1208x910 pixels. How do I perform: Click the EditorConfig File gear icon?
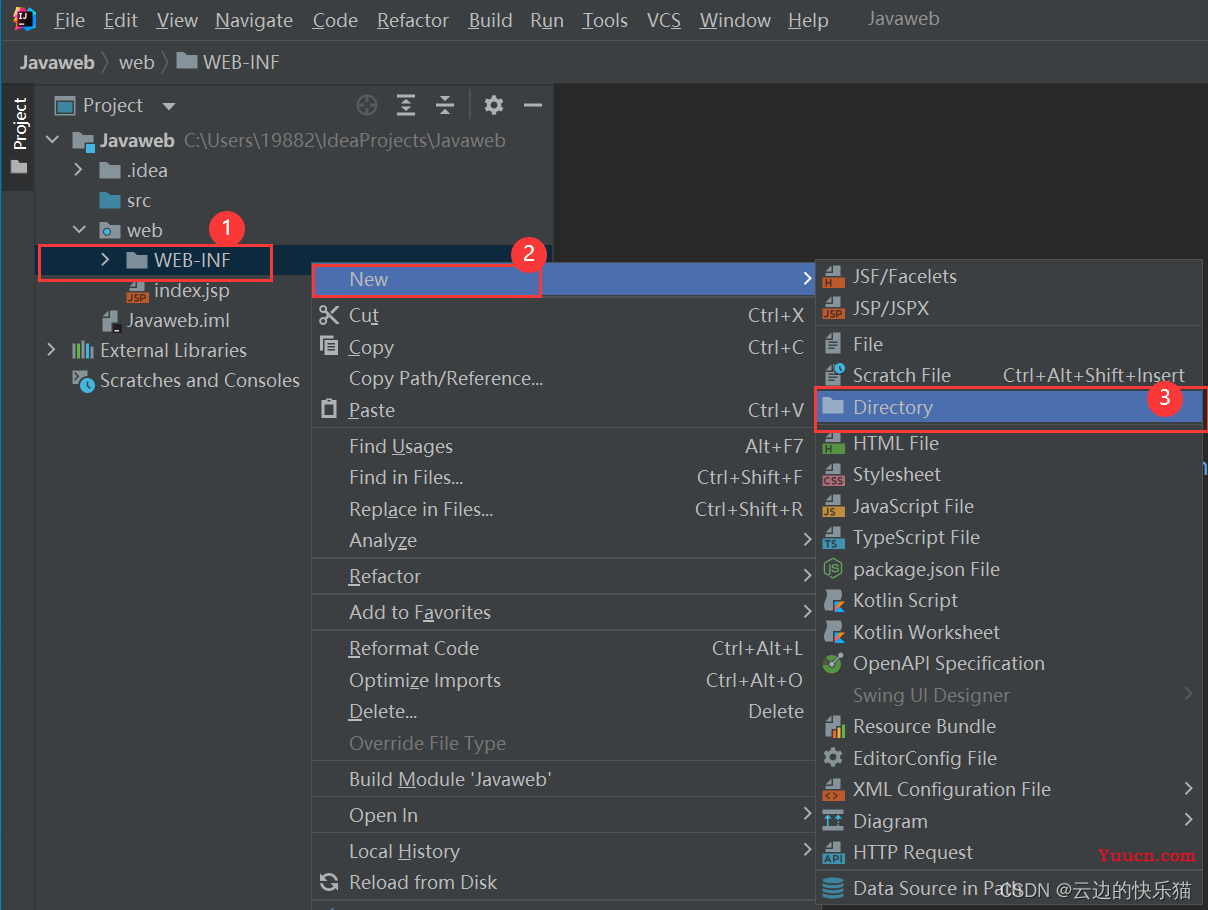tap(833, 758)
